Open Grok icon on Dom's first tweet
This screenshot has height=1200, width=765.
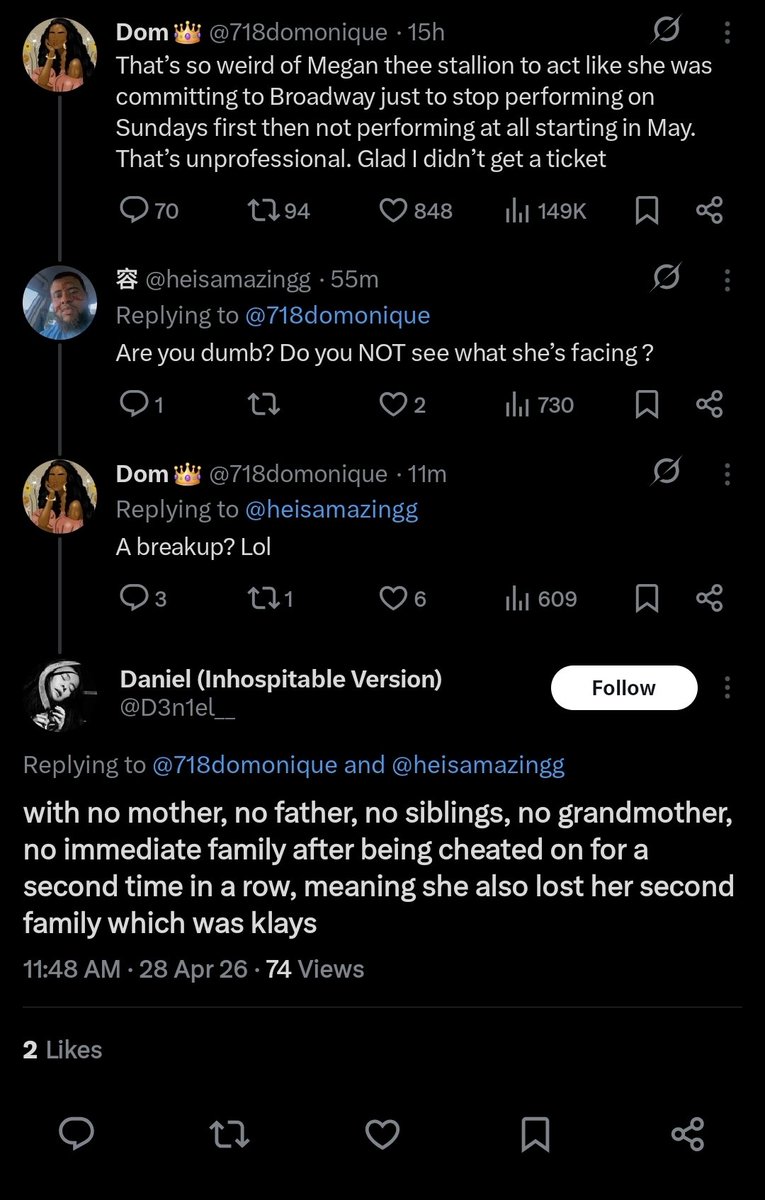click(665, 33)
